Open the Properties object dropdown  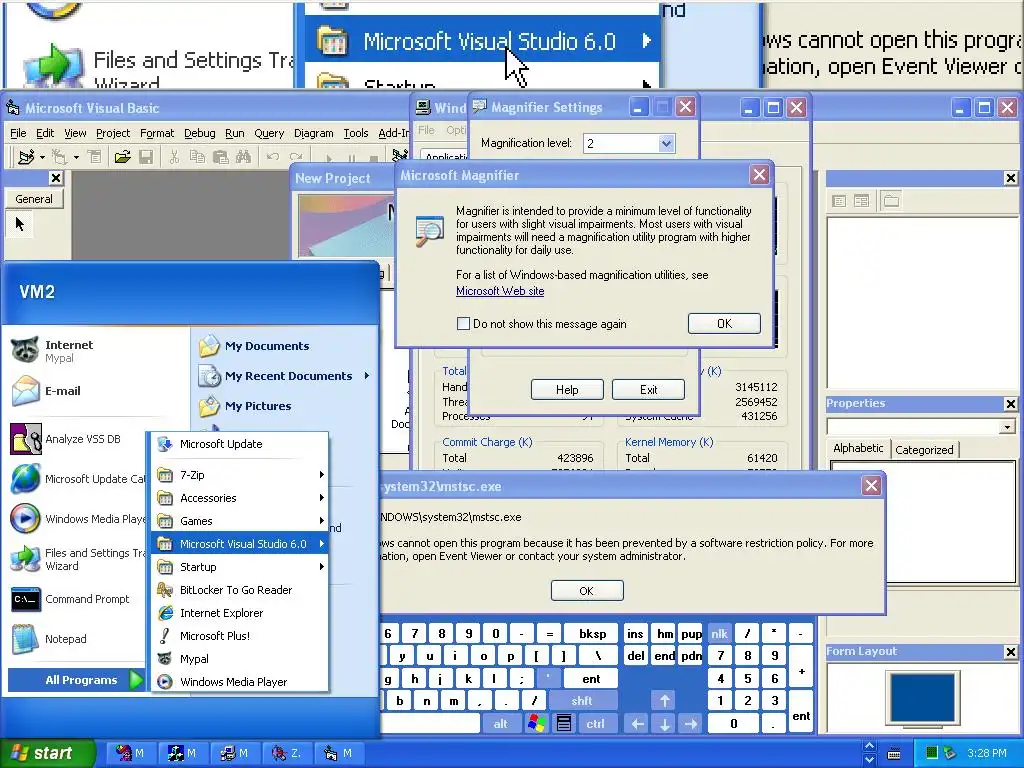[x=1006, y=426]
